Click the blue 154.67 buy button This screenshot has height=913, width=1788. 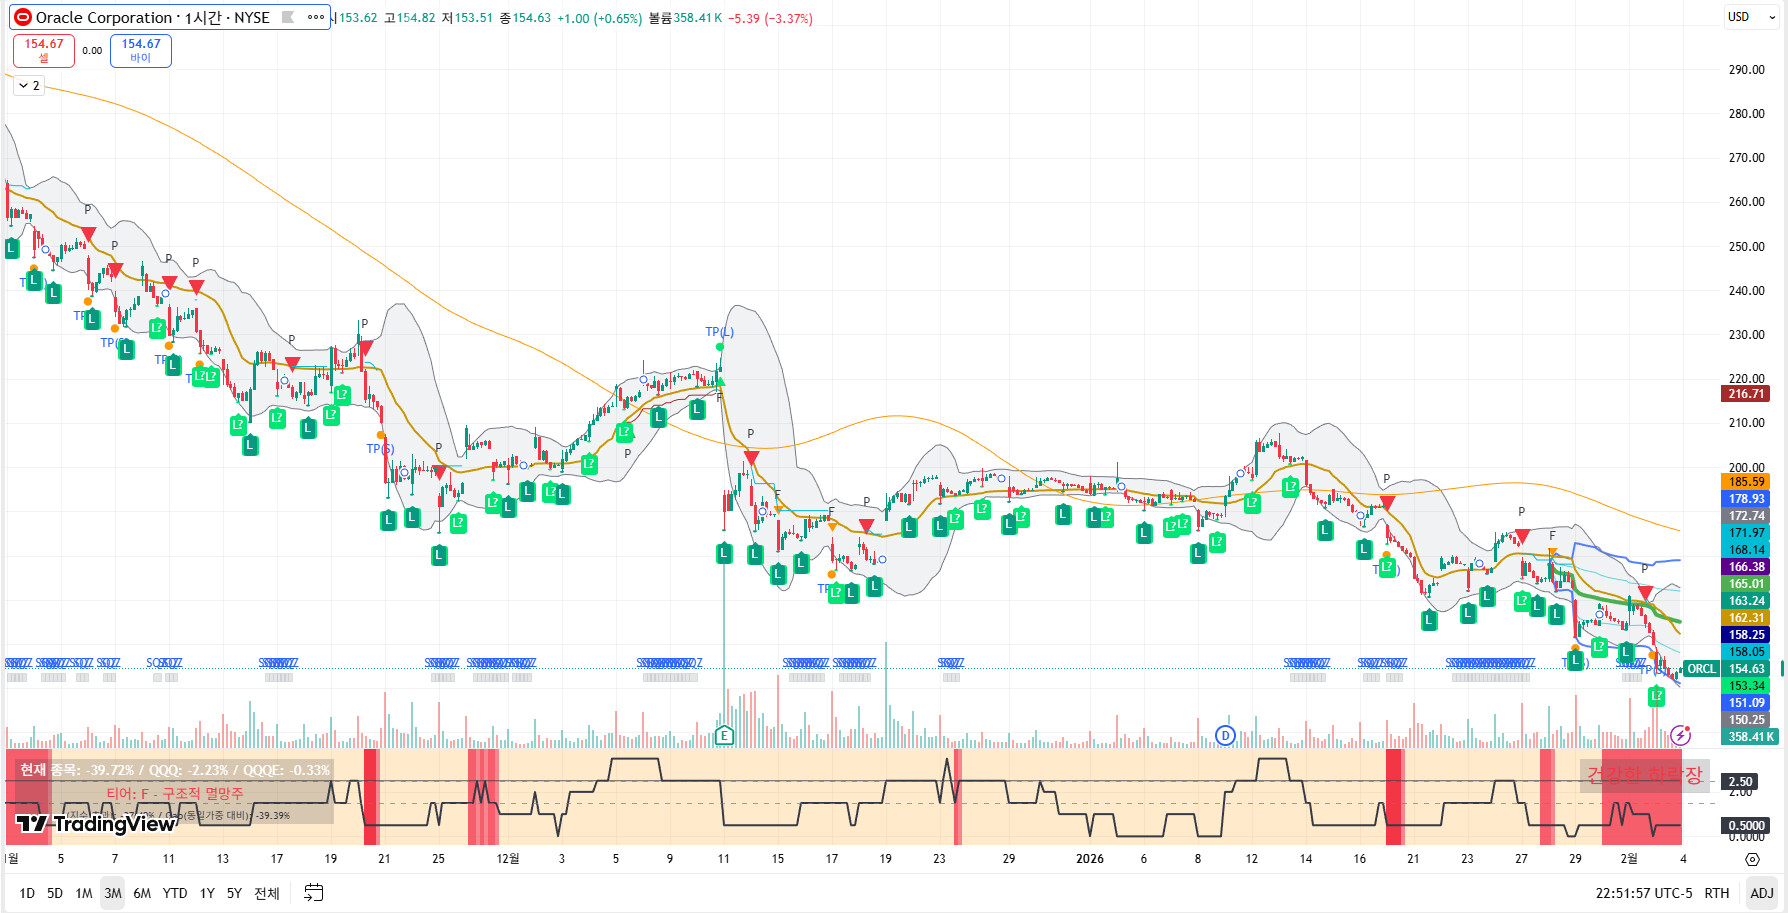tap(141, 50)
